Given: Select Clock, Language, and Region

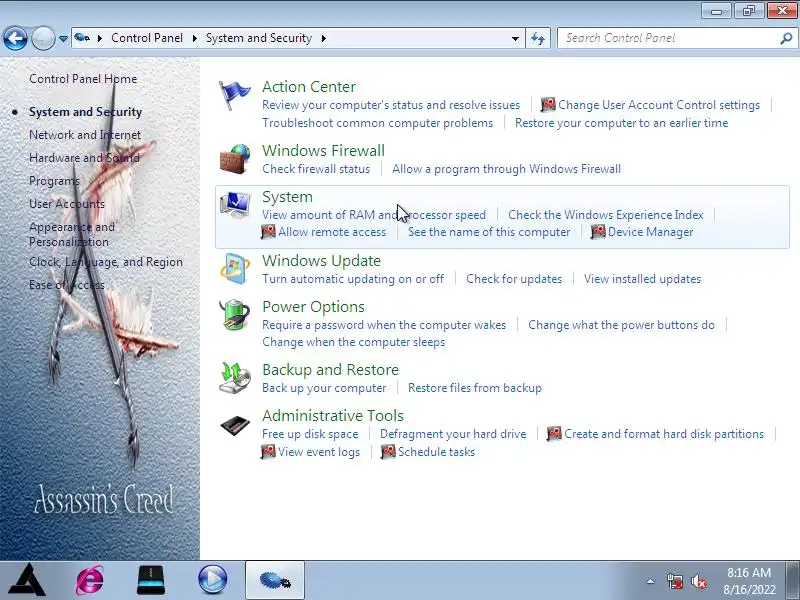Looking at the screenshot, I should click(106, 262).
